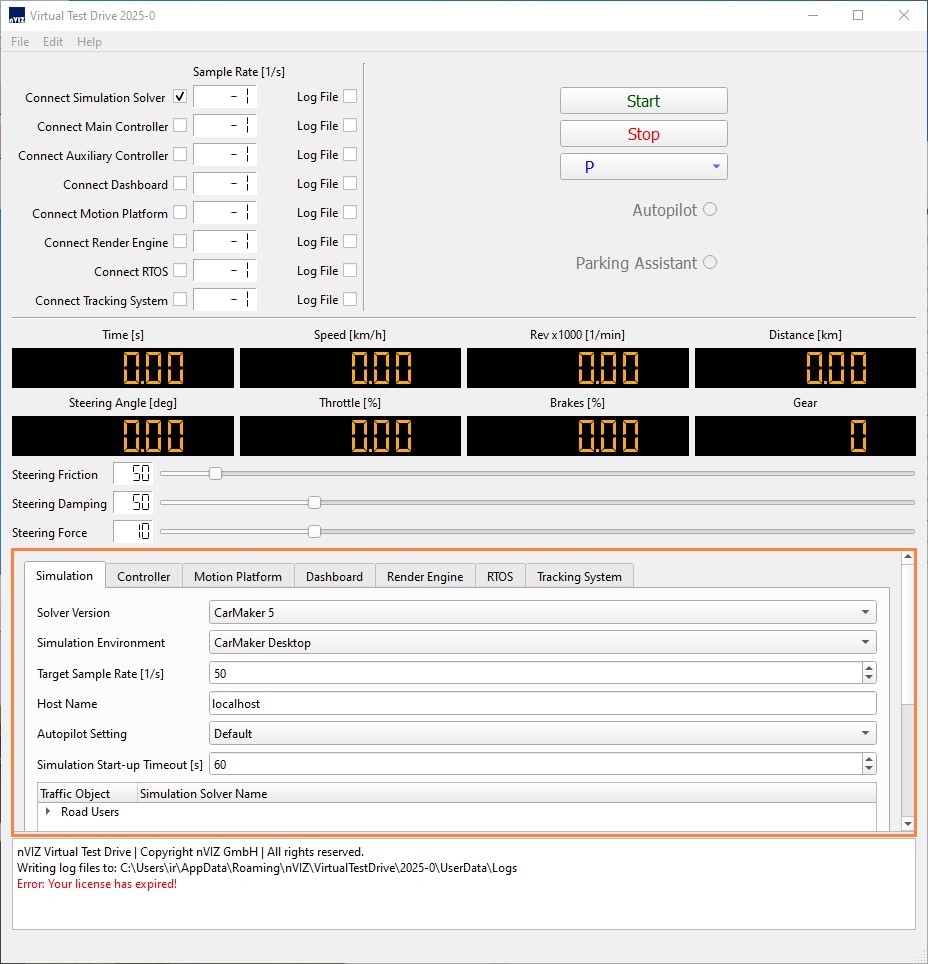Open the Autopilot Setting dropdown
The image size is (928, 964).
pos(866,733)
